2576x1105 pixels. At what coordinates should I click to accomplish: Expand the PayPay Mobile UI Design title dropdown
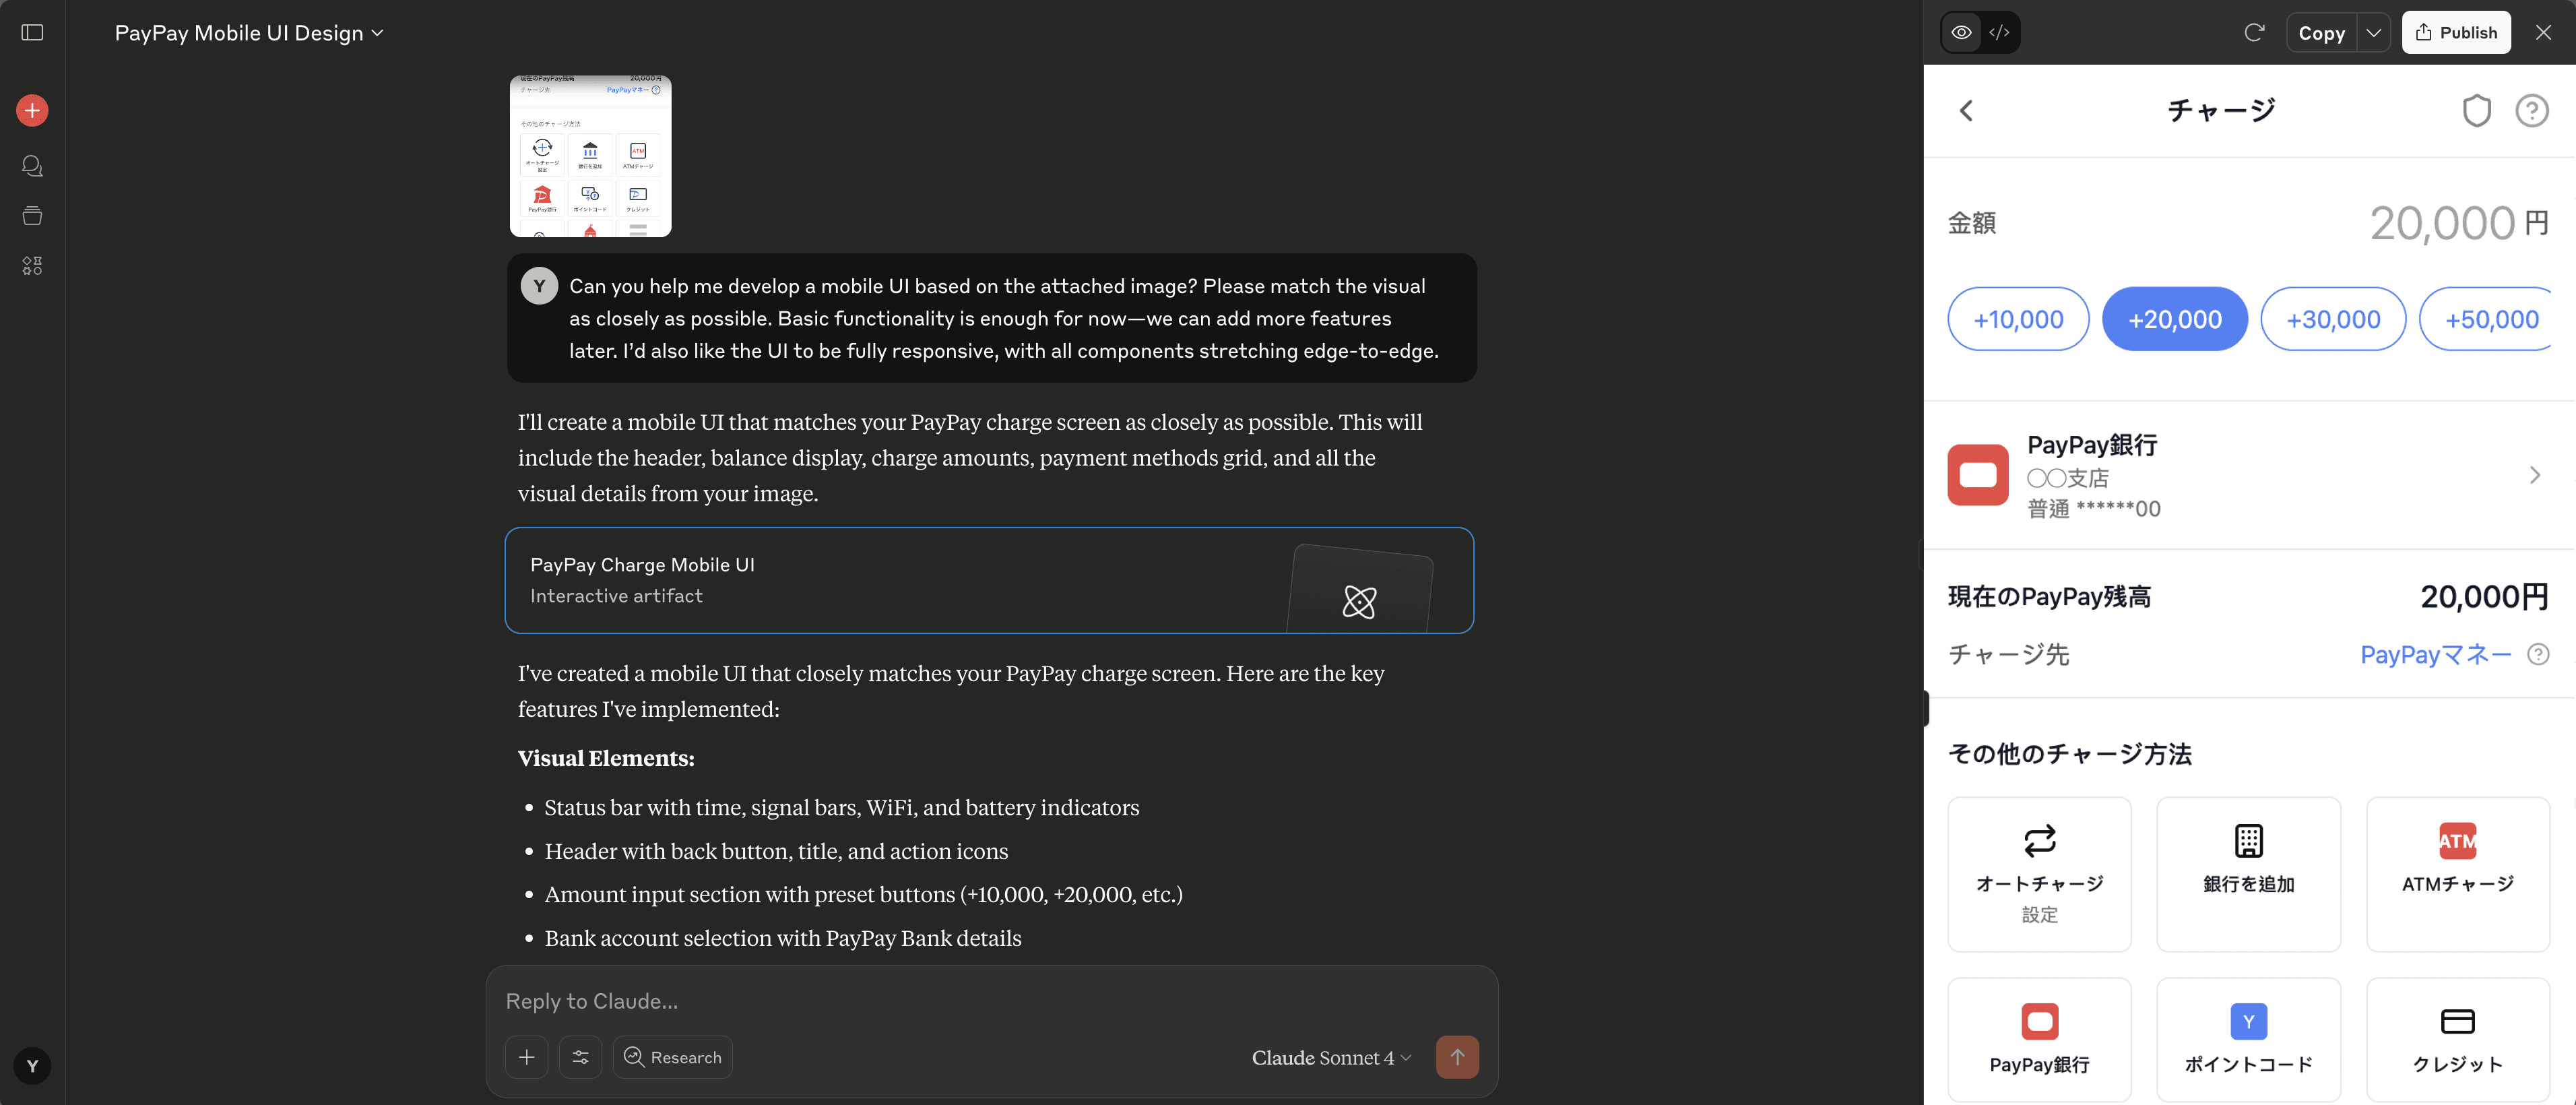pyautogui.click(x=248, y=33)
